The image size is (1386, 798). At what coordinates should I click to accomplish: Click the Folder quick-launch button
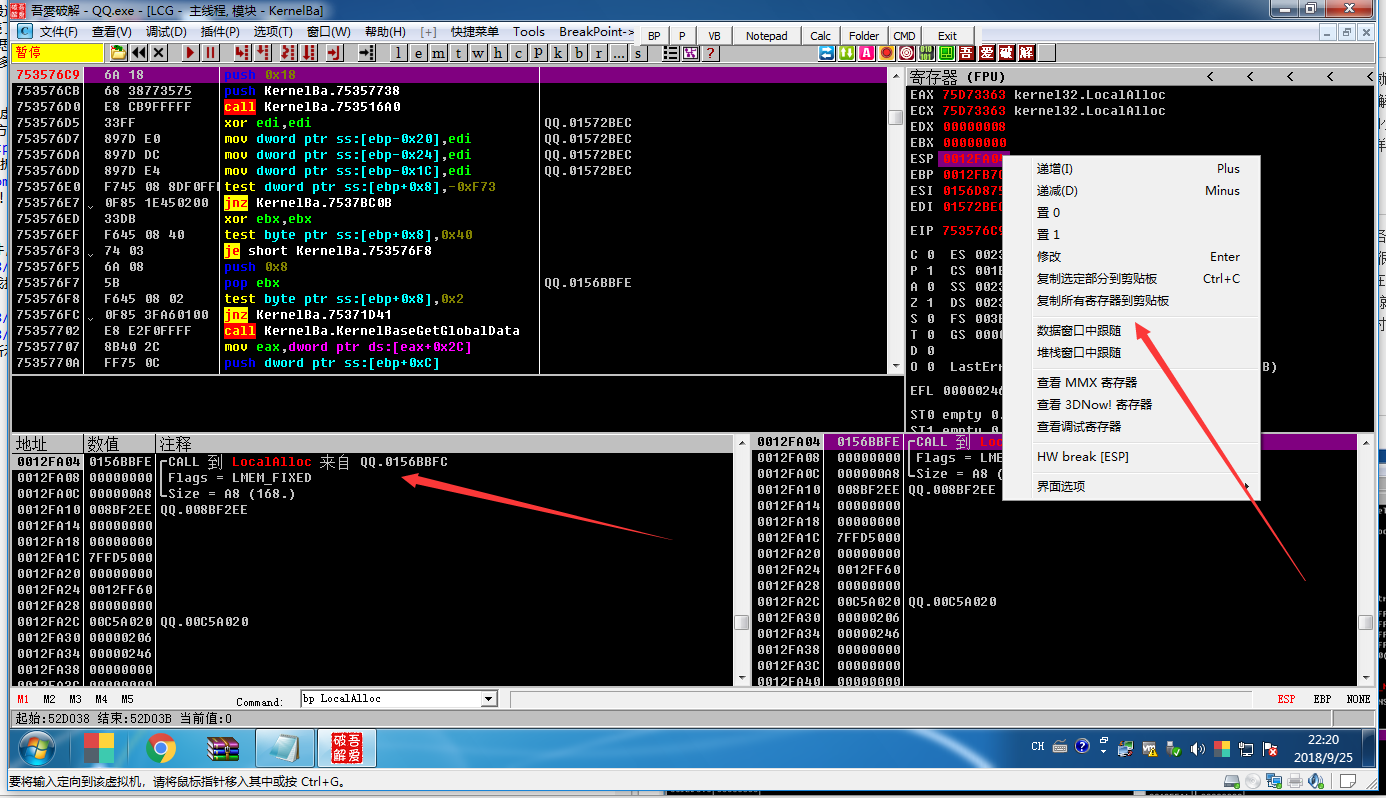864,36
